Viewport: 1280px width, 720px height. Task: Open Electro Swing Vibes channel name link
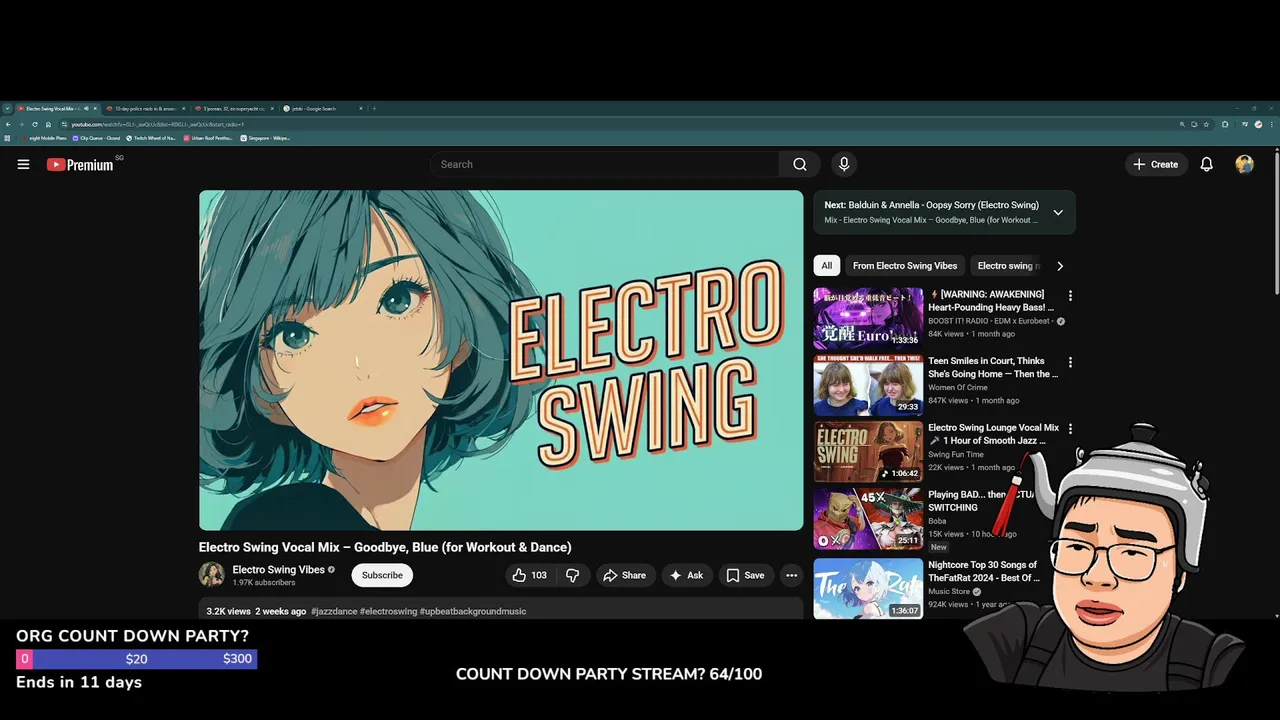tap(278, 570)
